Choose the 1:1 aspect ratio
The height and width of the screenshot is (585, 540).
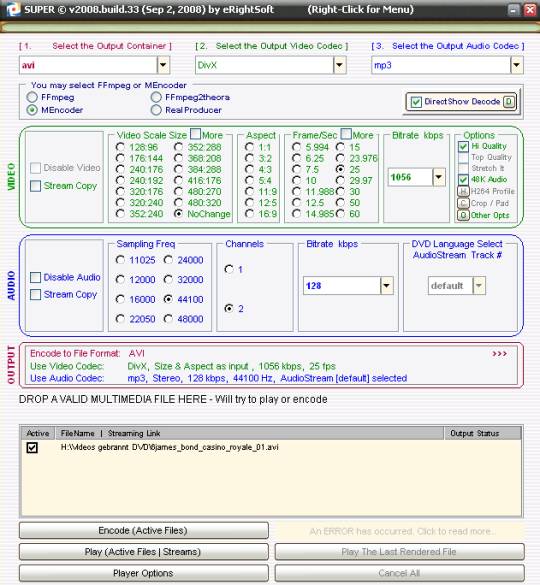click(249, 147)
